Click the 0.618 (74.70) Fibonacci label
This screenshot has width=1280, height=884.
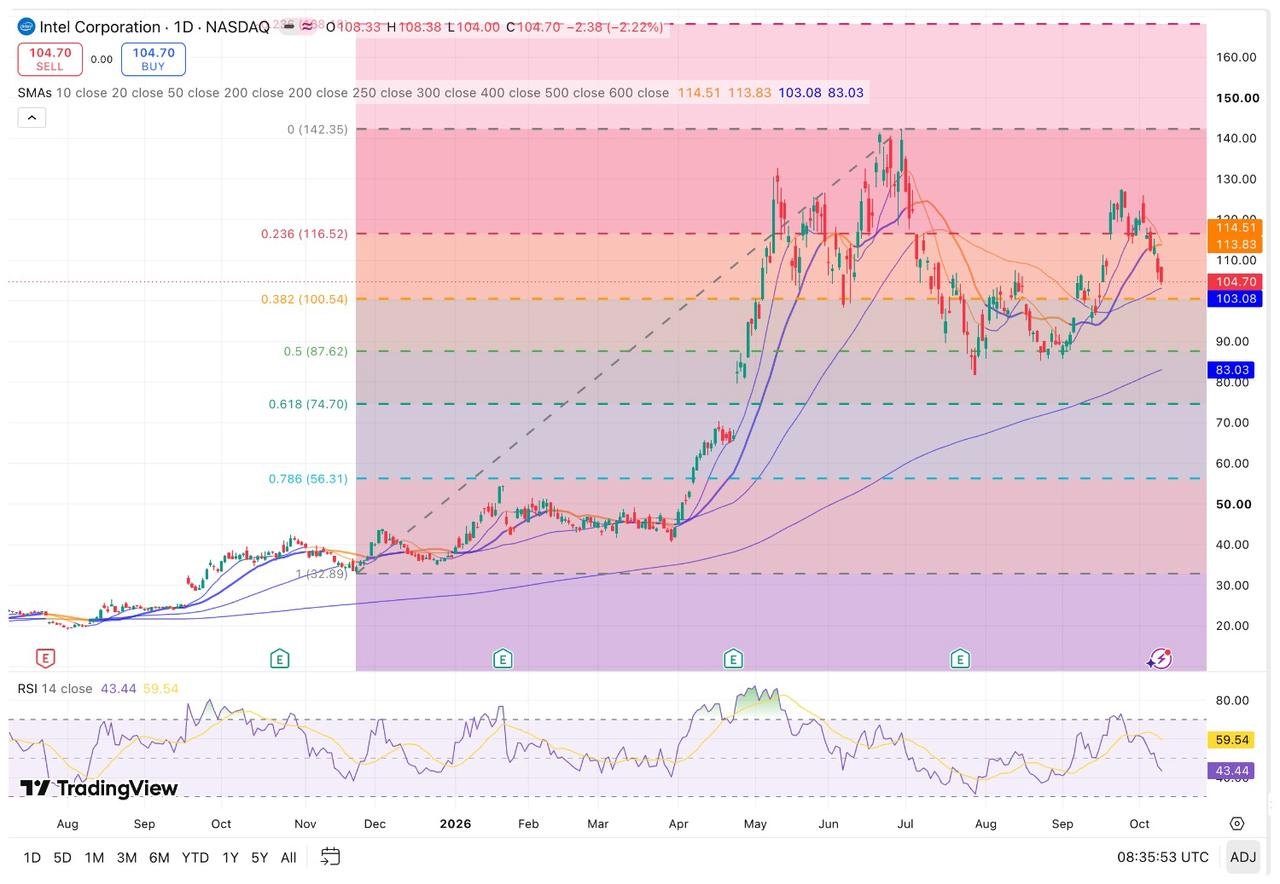(x=308, y=404)
